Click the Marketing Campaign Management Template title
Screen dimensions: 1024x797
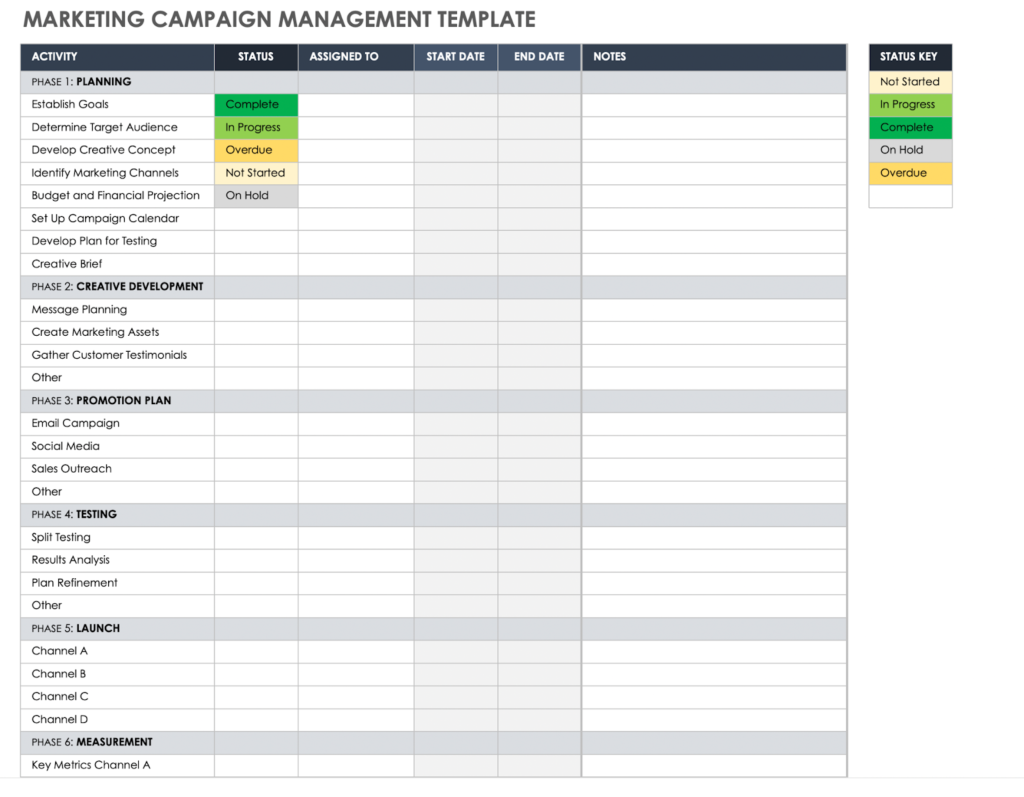[x=280, y=20]
